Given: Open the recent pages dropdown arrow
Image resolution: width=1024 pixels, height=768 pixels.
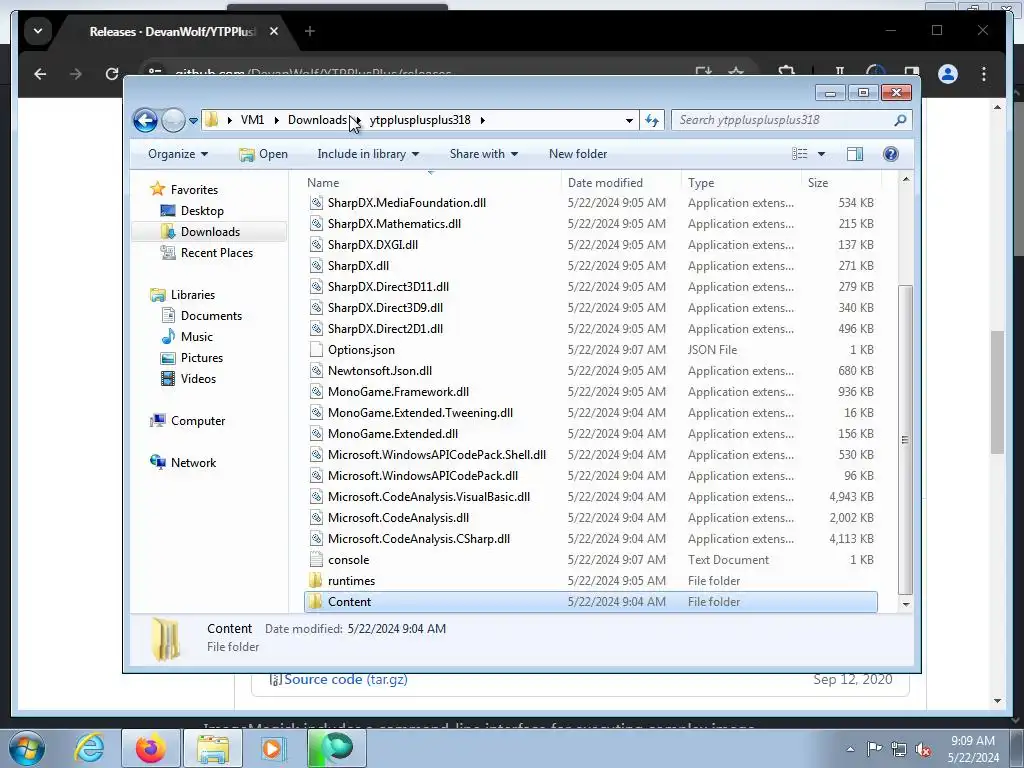Looking at the screenshot, I should coord(193,121).
